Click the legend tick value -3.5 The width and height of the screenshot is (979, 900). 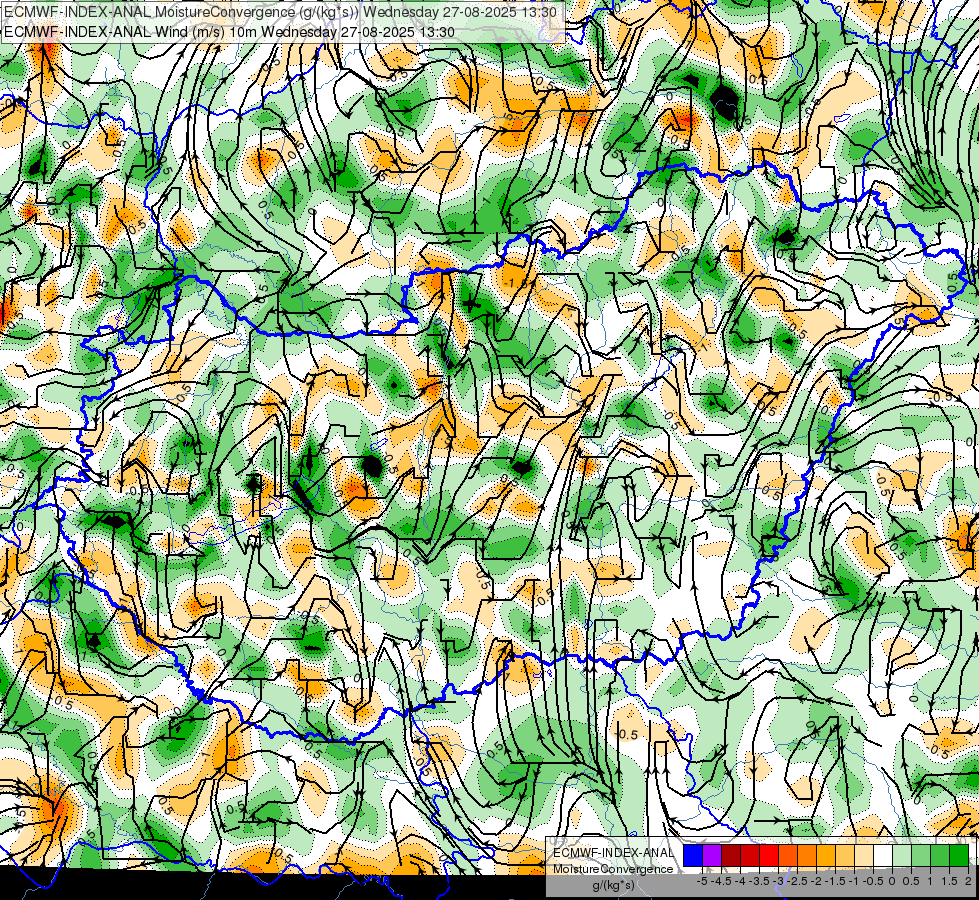(759, 881)
